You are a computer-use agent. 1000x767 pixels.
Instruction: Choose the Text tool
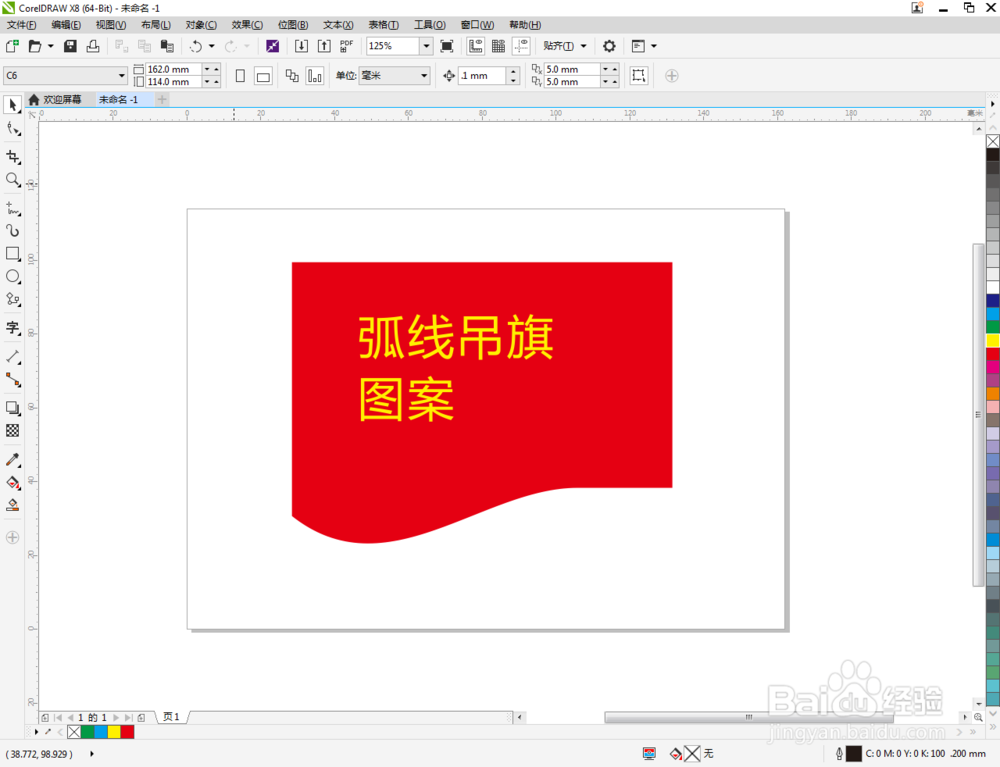(13, 328)
